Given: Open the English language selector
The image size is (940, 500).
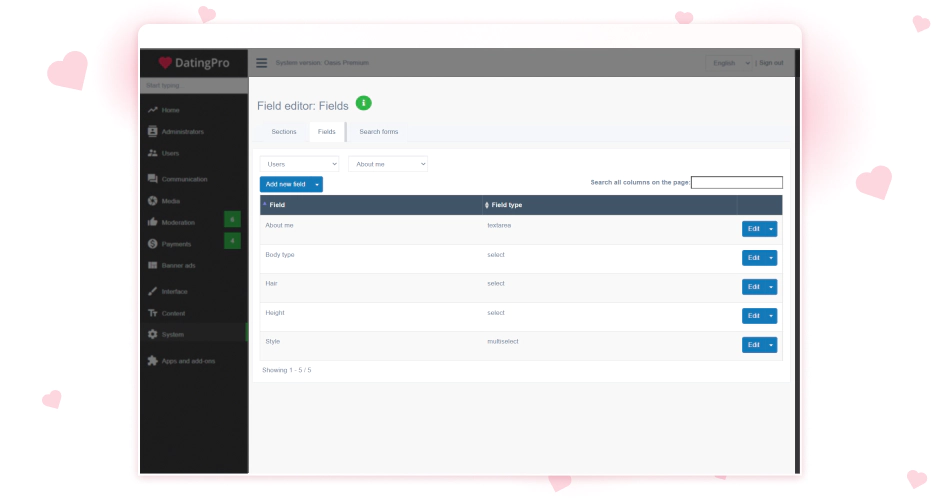Looking at the screenshot, I should pos(729,63).
